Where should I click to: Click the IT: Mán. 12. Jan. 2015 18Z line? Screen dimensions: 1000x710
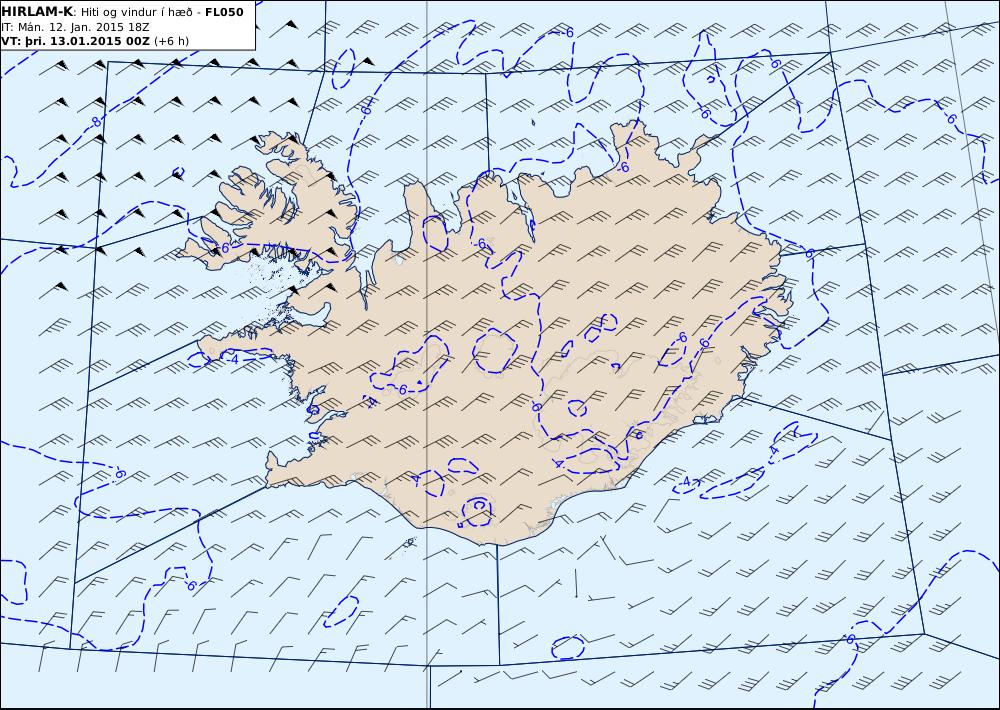[x=75, y=27]
